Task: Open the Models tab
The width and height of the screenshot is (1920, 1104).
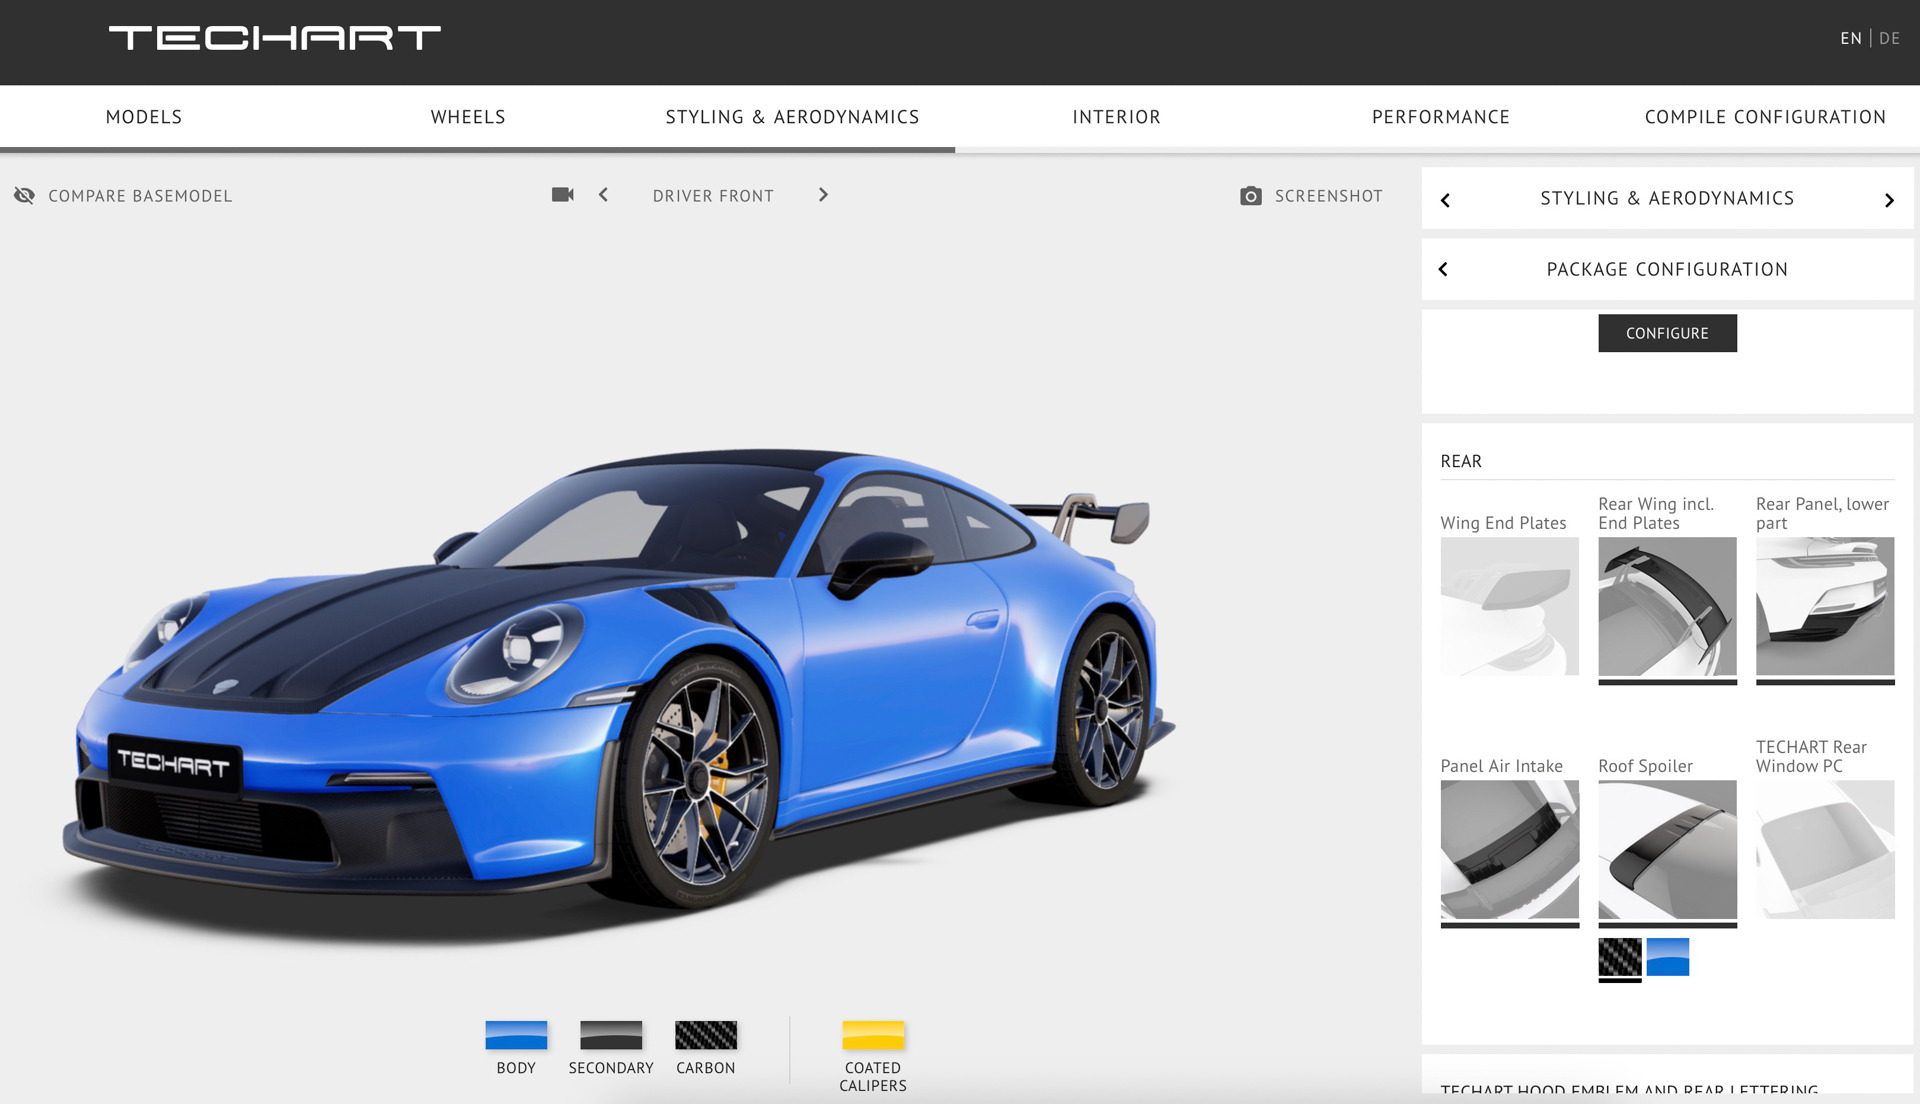Action: 144,117
